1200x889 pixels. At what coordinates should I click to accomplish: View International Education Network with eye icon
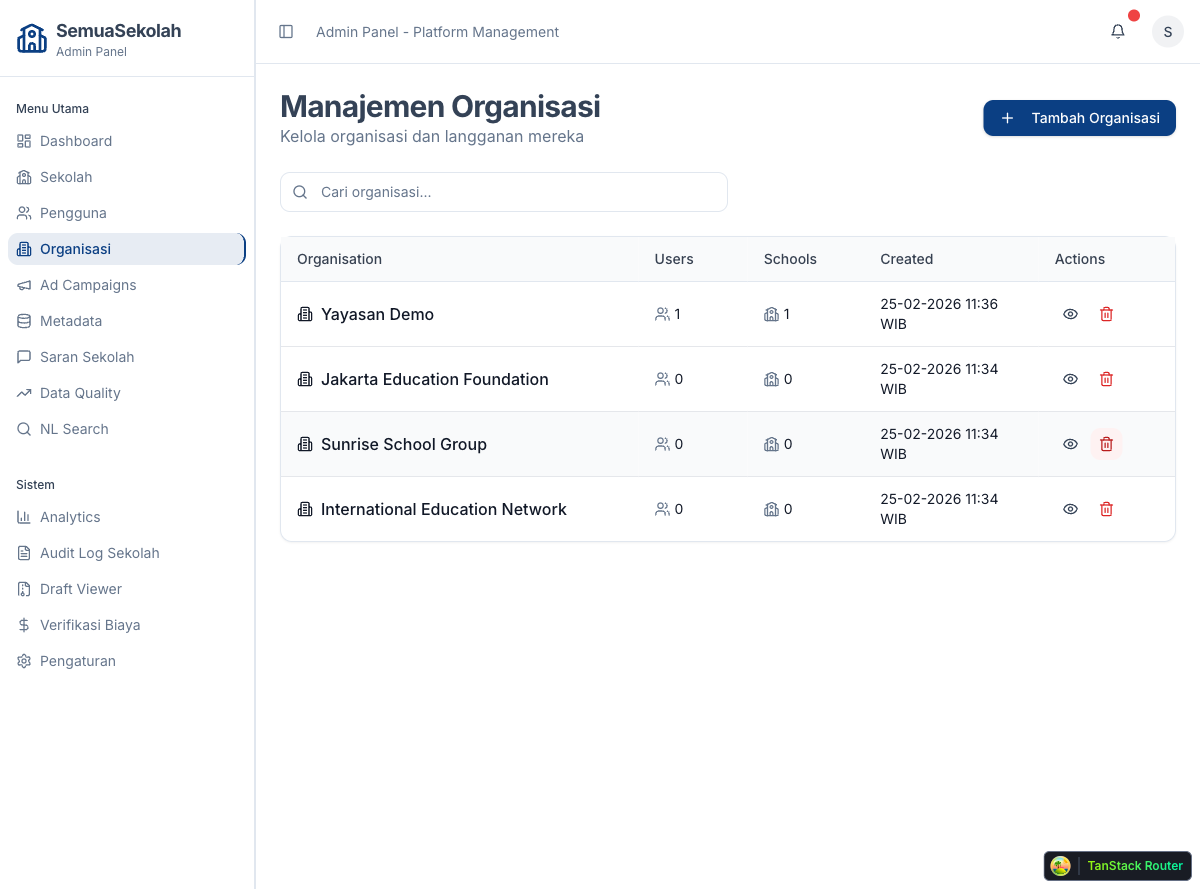[x=1070, y=509]
